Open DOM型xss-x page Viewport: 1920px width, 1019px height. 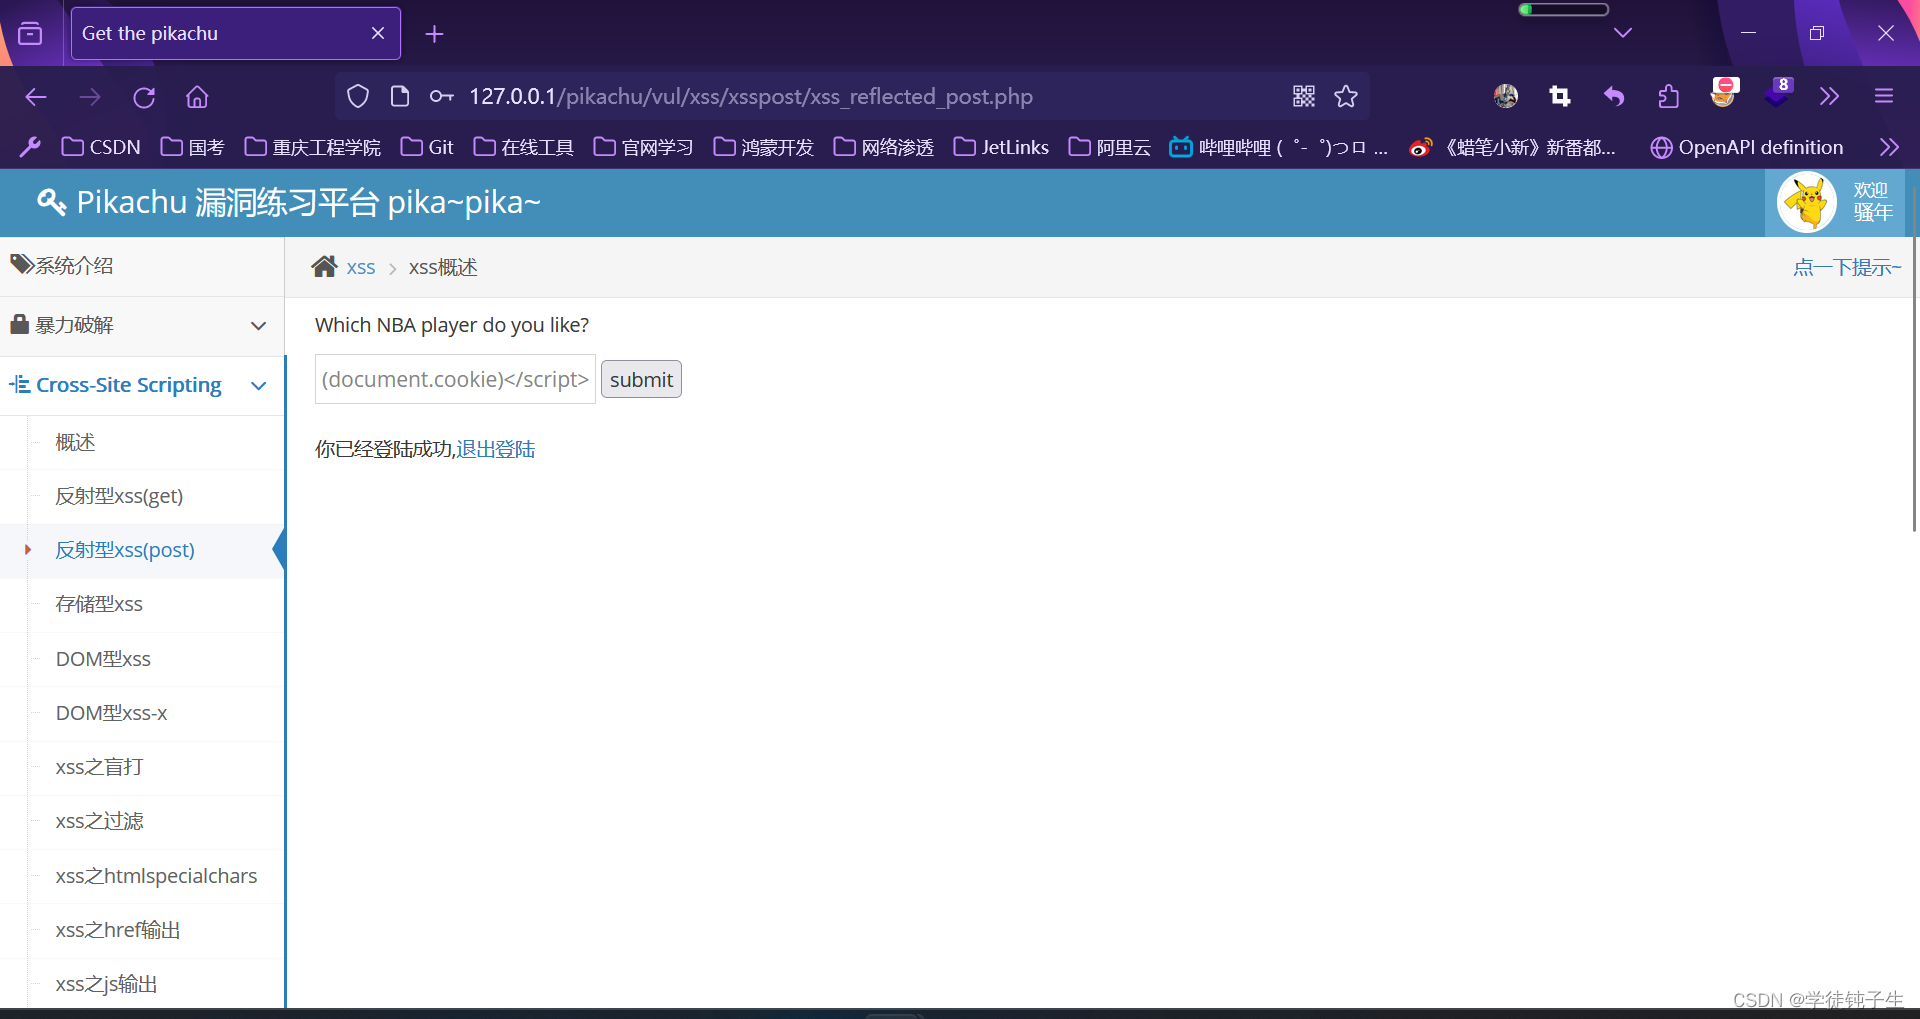click(x=111, y=713)
